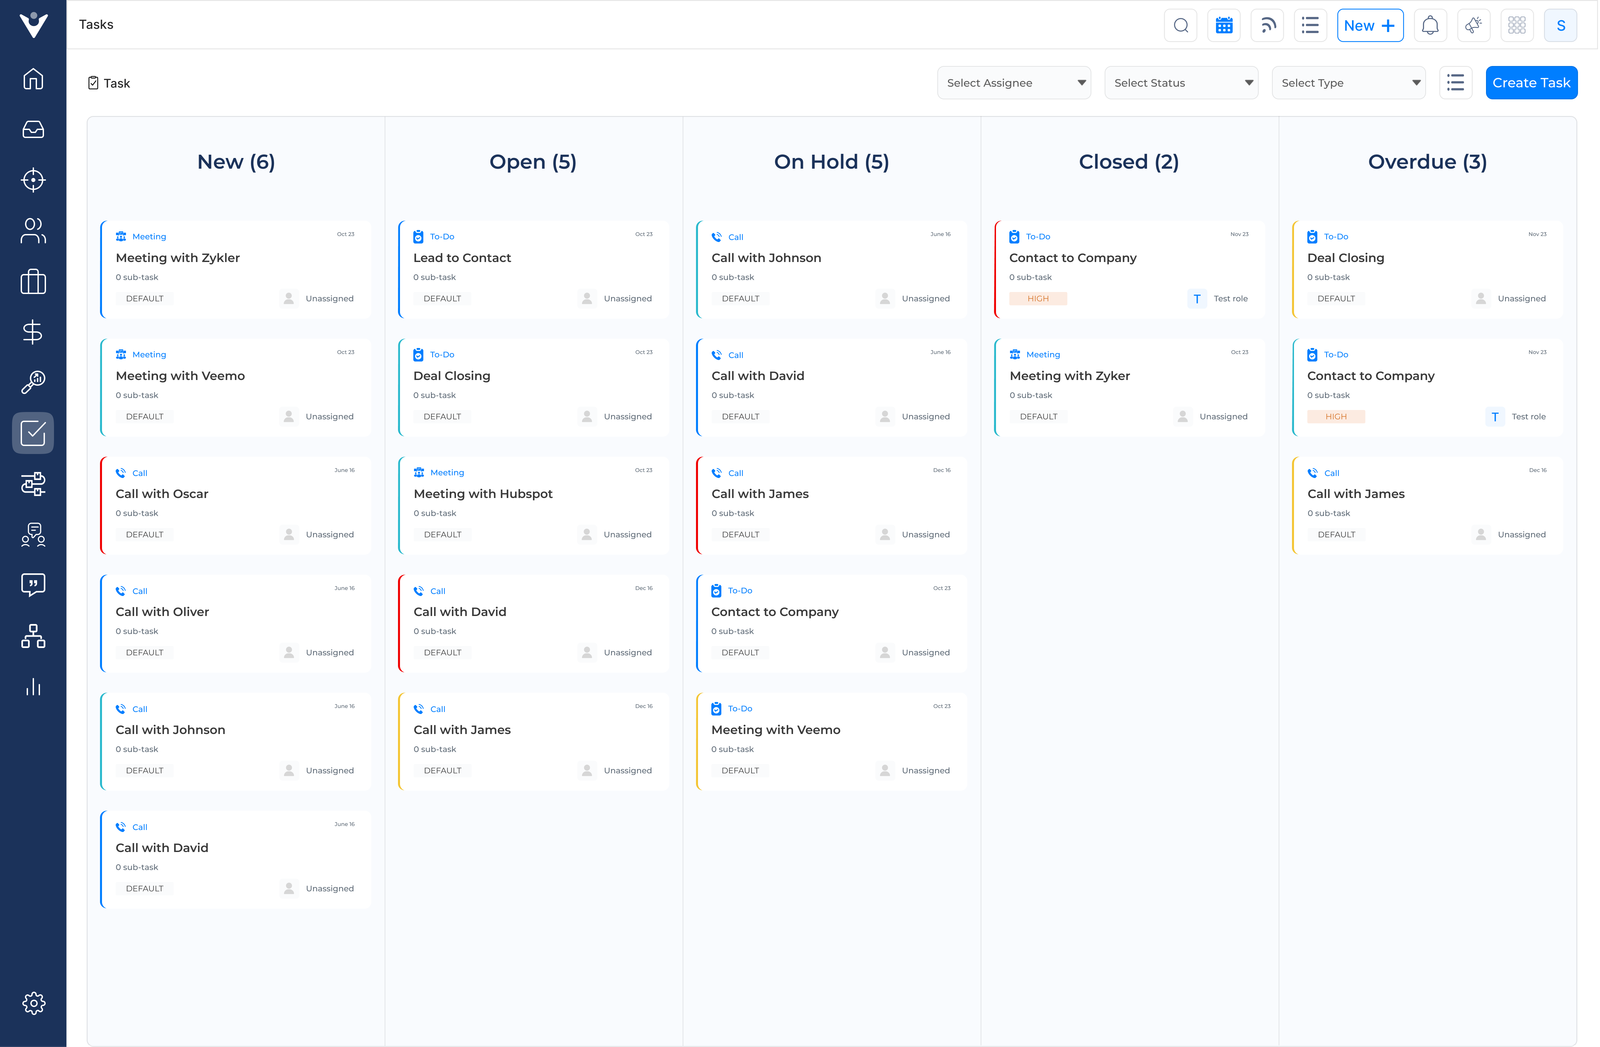Open the Deals dollar sign icon
1600x1047 pixels.
tap(33, 332)
